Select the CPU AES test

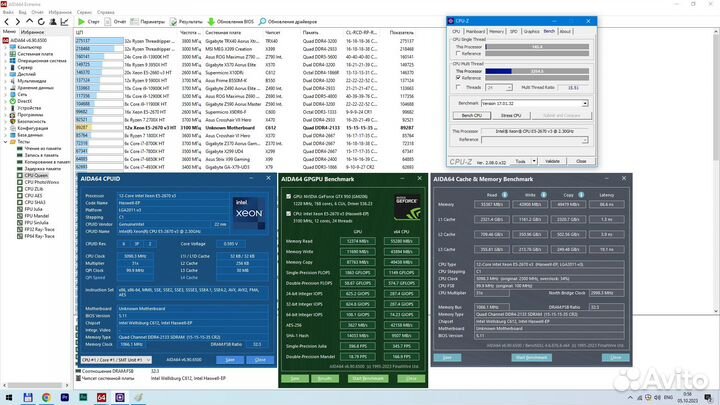[x=33, y=196]
